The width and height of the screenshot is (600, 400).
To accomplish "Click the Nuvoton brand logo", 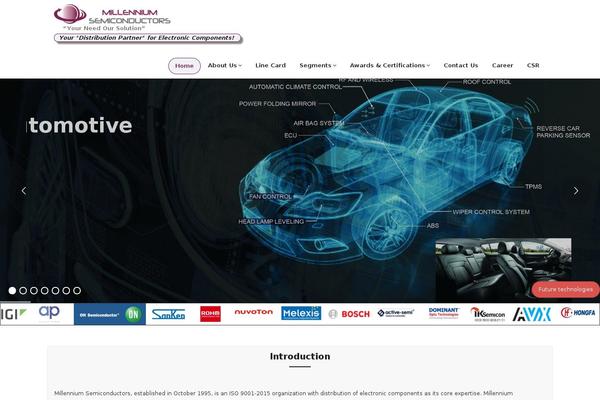I will tap(253, 312).
